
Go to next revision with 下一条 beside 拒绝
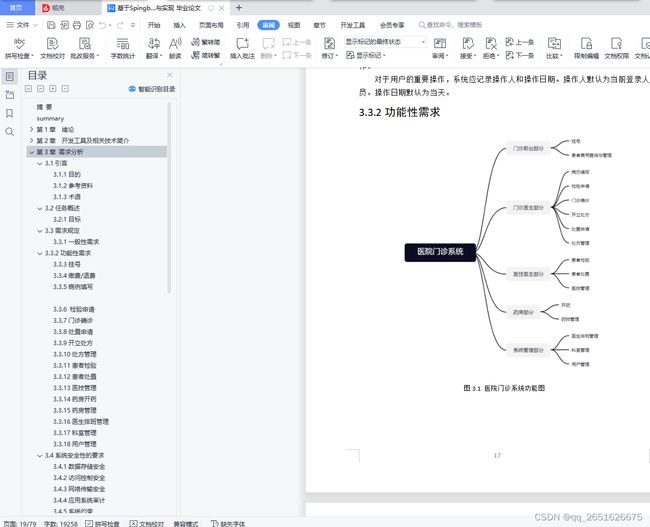(x=520, y=55)
